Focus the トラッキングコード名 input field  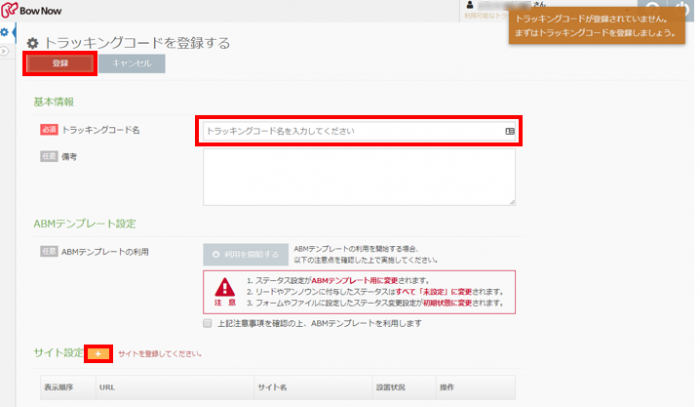350,131
